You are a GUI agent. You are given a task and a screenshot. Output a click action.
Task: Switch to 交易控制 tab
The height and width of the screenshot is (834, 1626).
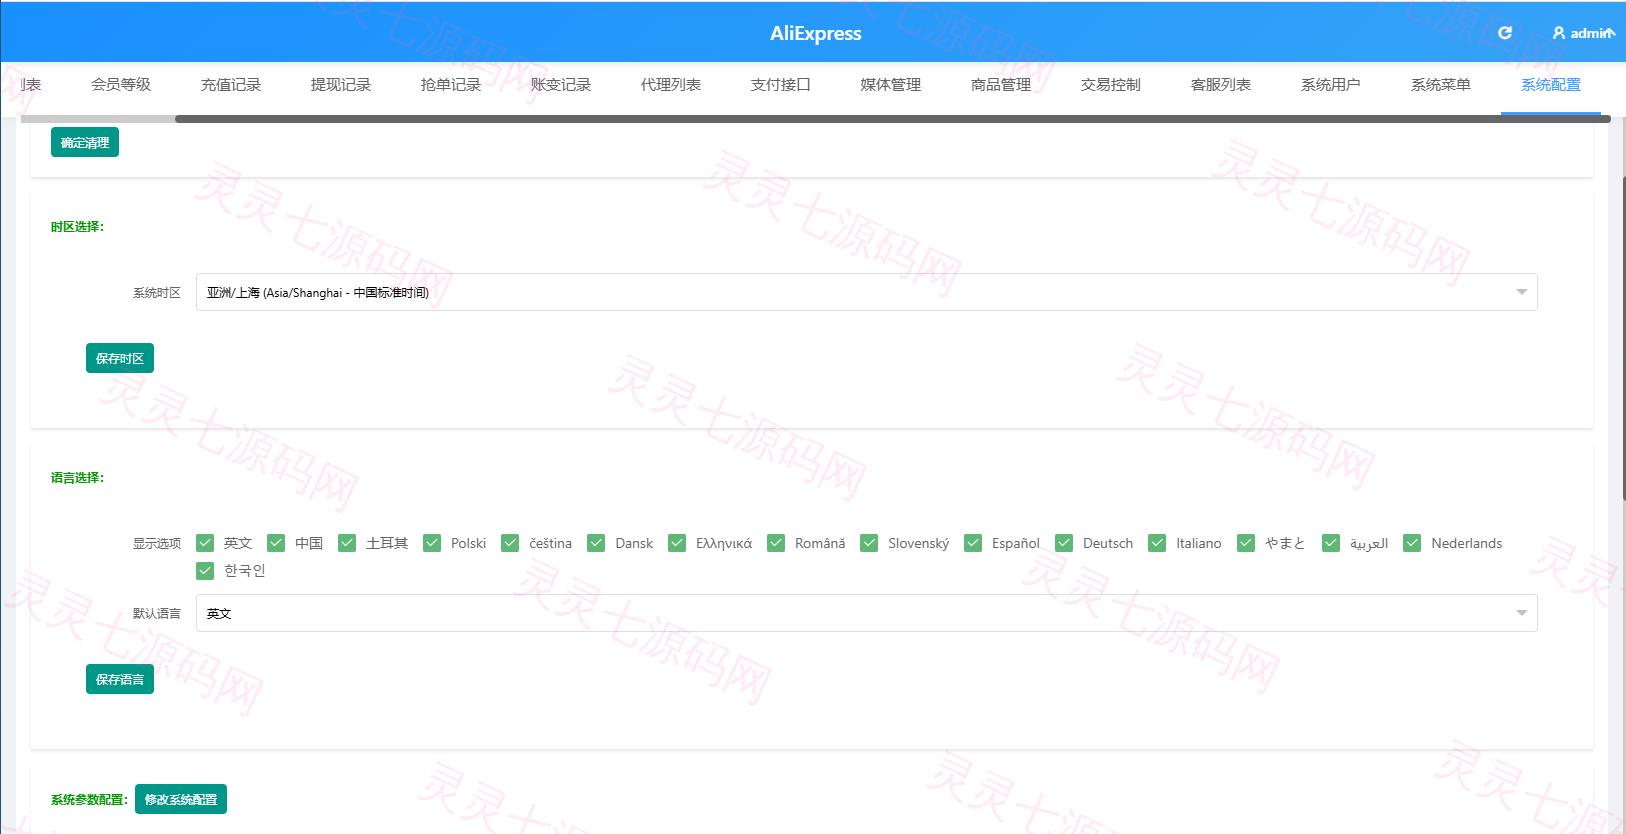(x=1111, y=85)
